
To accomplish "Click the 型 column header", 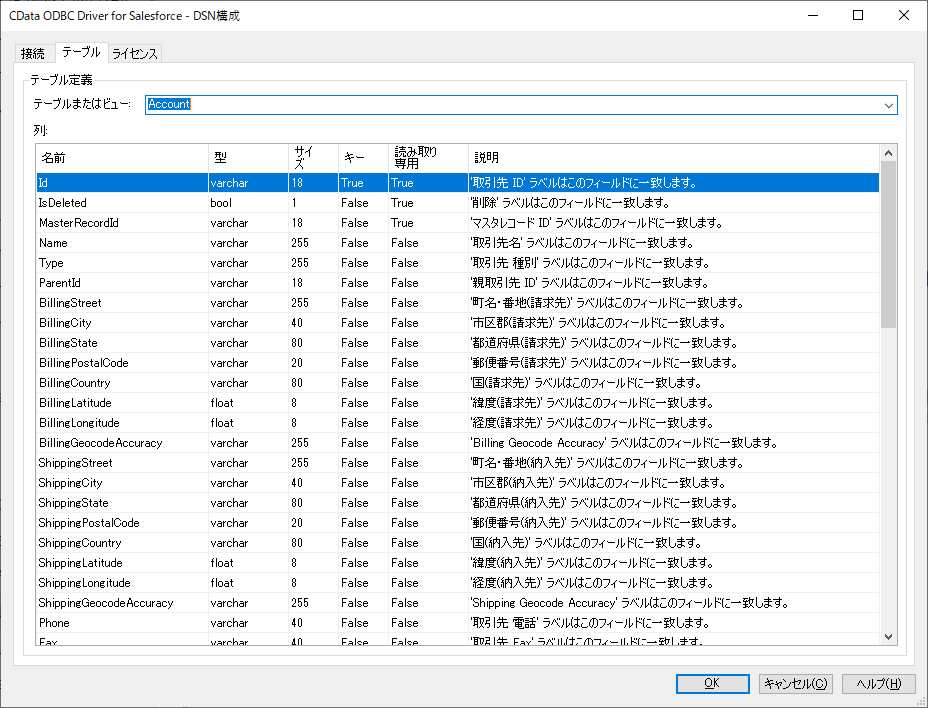I will pyautogui.click(x=247, y=157).
